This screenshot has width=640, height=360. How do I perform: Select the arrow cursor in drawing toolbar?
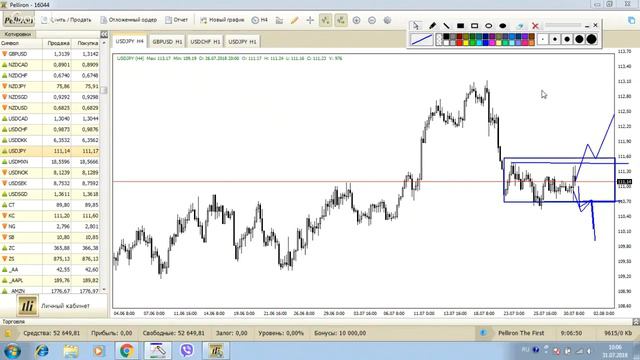click(416, 26)
